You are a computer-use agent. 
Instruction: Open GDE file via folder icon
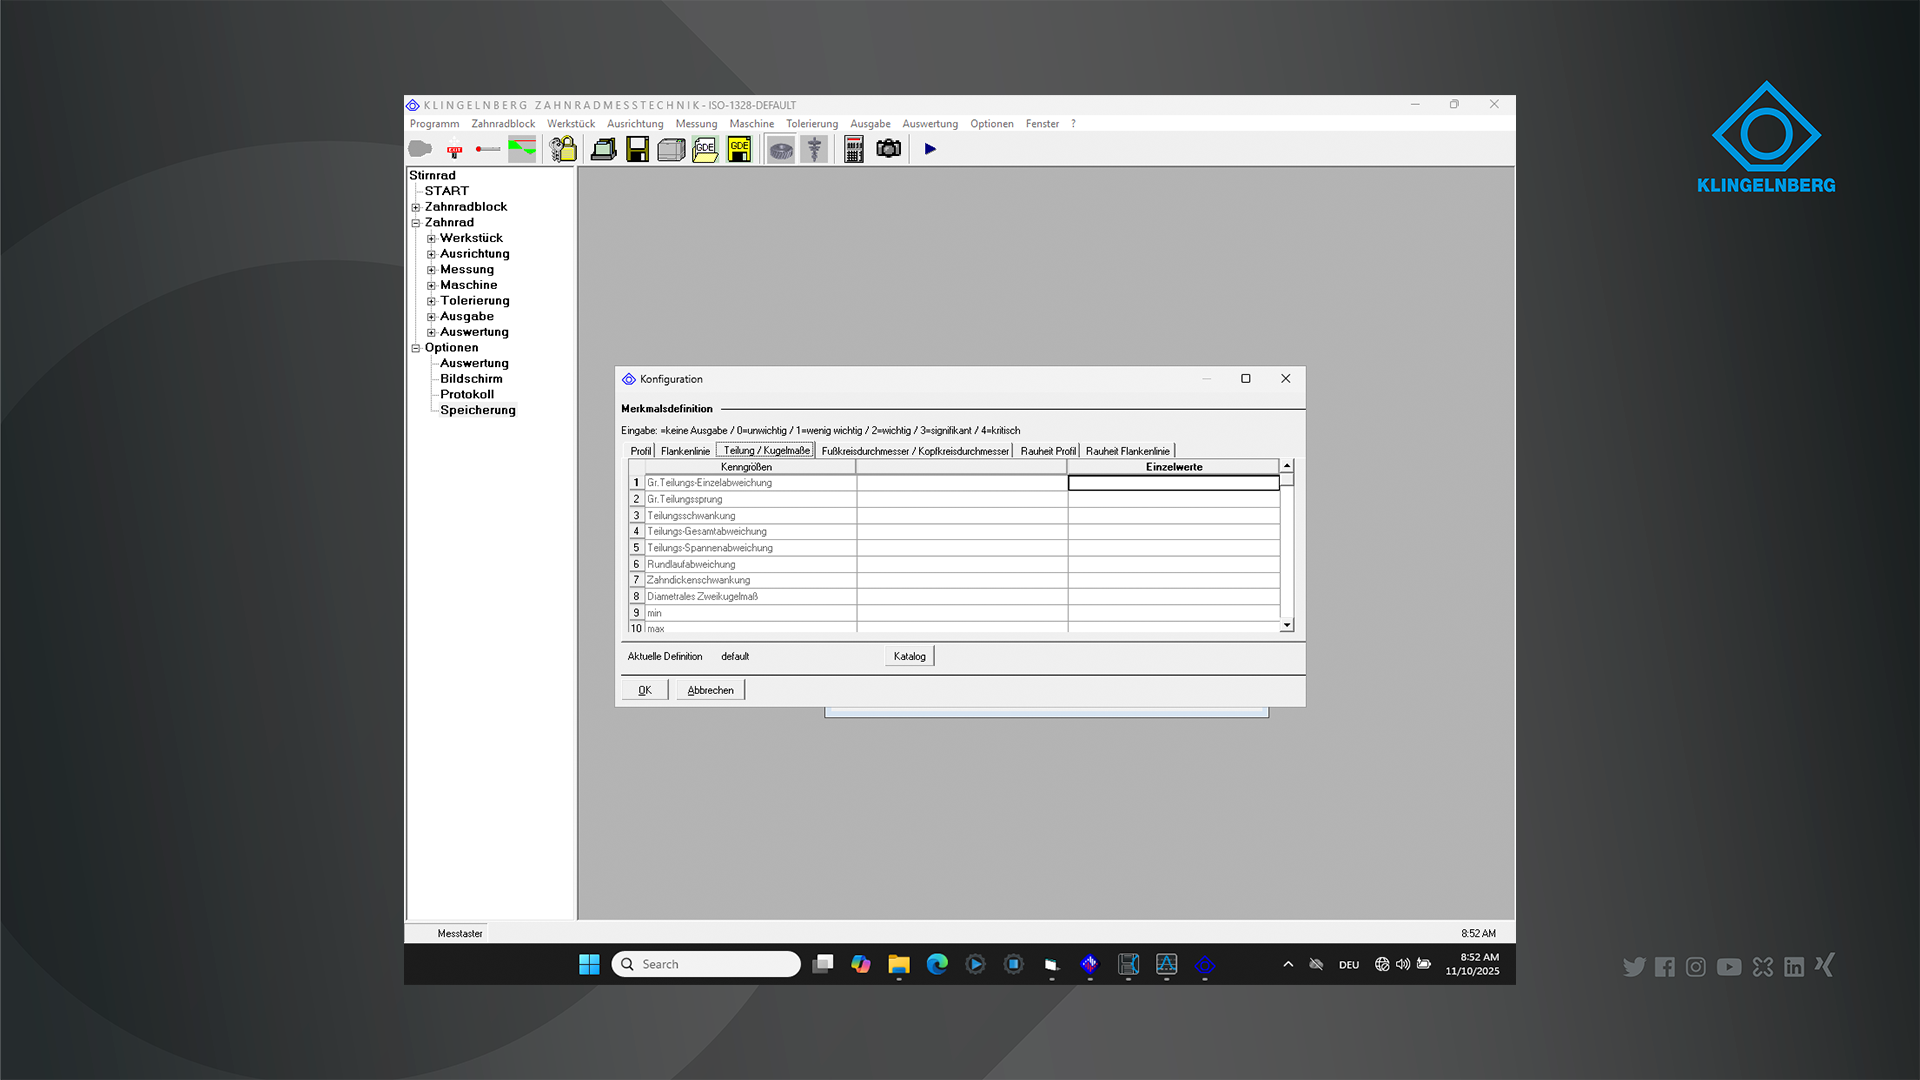(x=705, y=149)
